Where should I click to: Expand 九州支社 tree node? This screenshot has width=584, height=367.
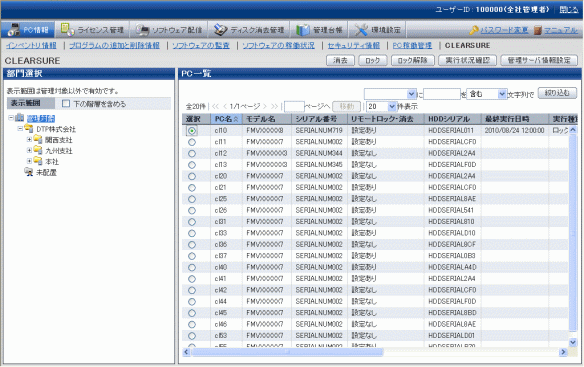[x=29, y=150]
